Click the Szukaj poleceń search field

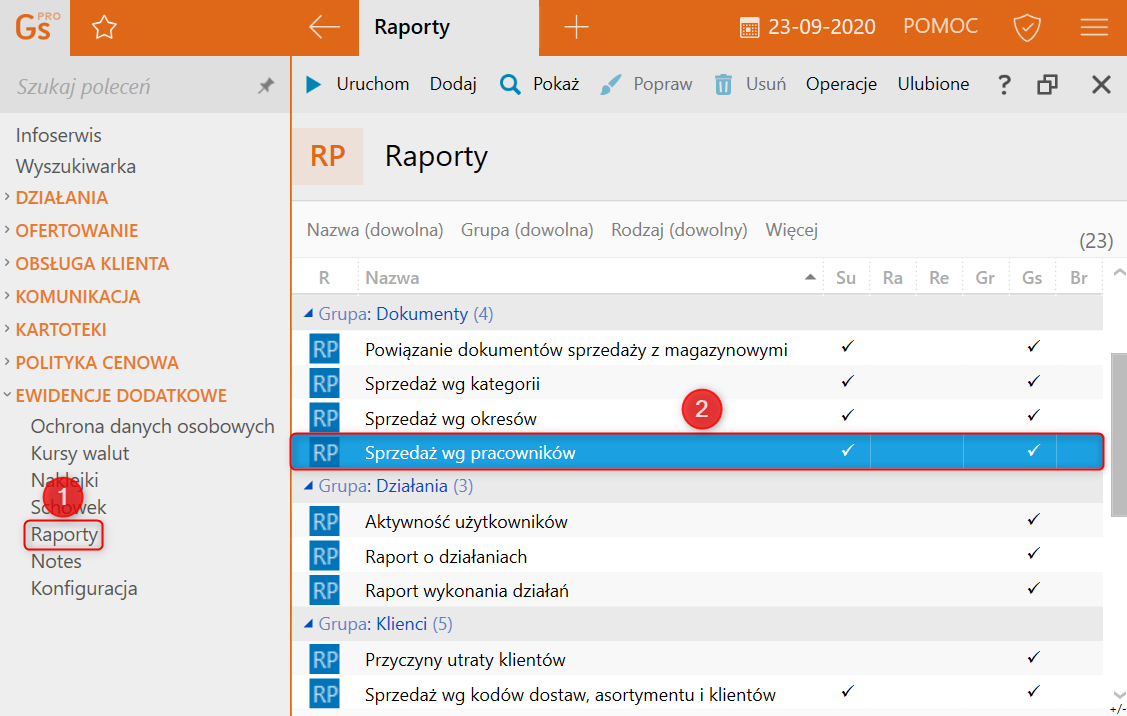click(x=129, y=87)
